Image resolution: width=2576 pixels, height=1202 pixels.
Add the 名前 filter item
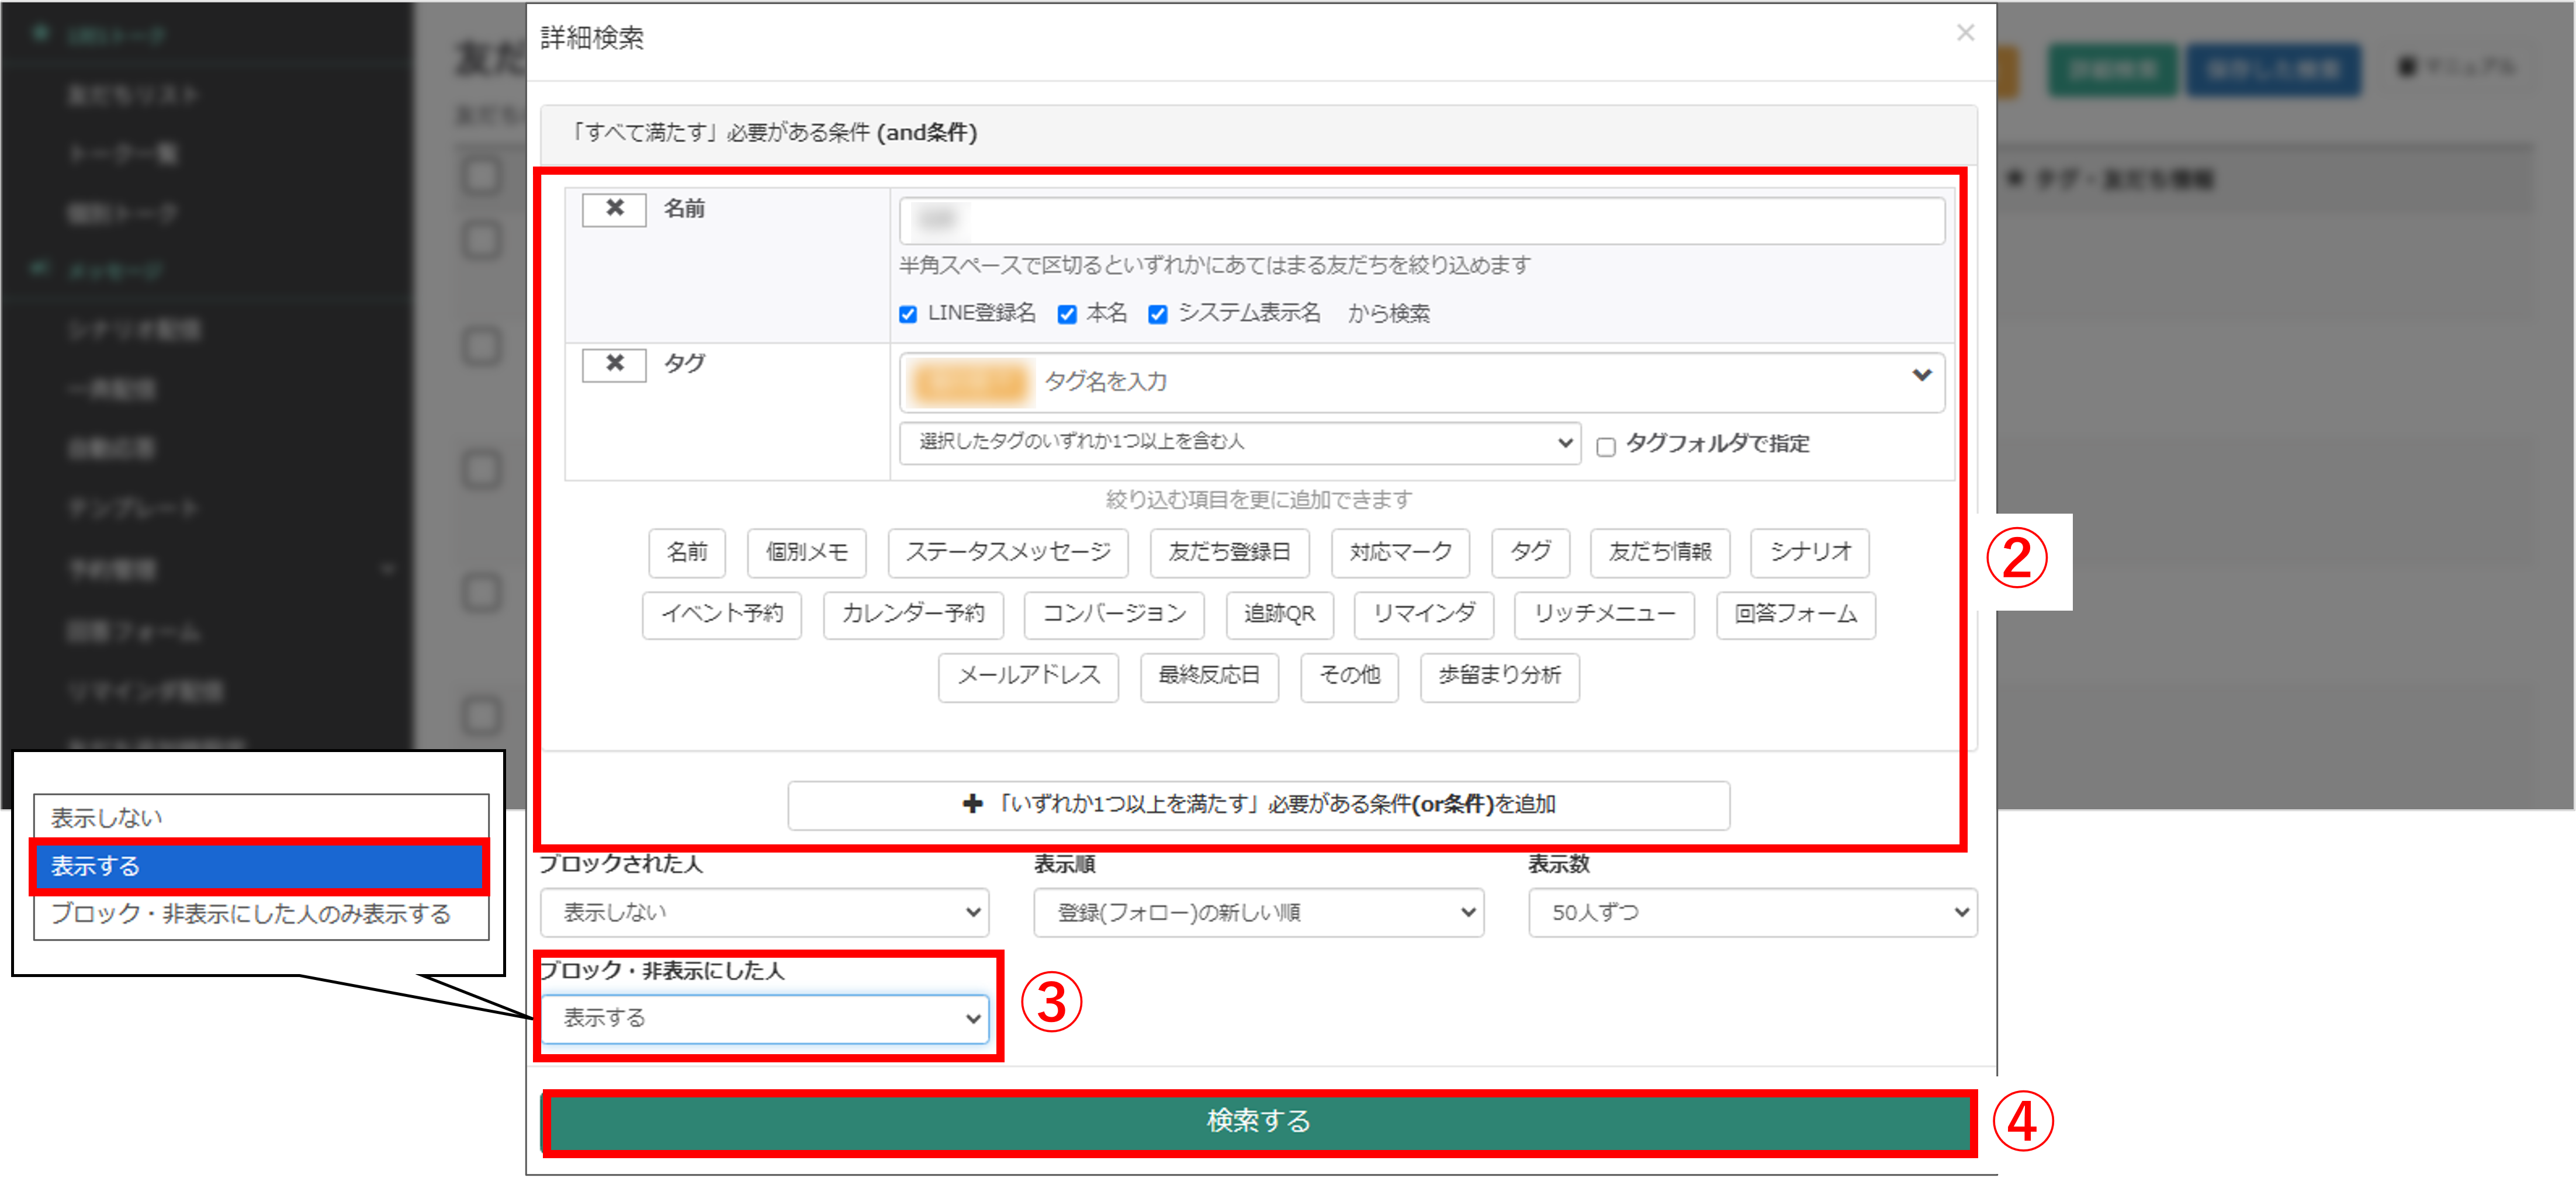[687, 552]
